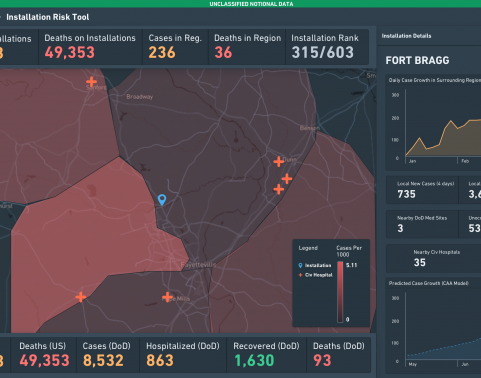
Task: Click the Civ Hospital label in the legend
Action: click(319, 275)
